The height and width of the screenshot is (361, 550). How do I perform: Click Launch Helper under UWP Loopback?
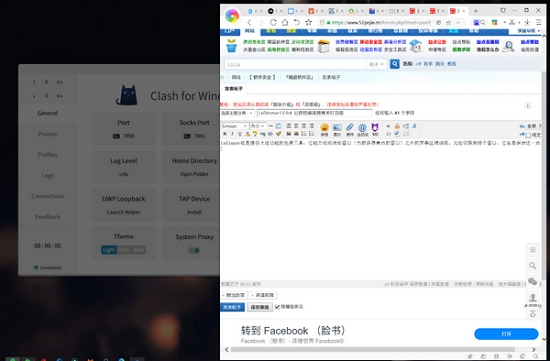(123, 212)
